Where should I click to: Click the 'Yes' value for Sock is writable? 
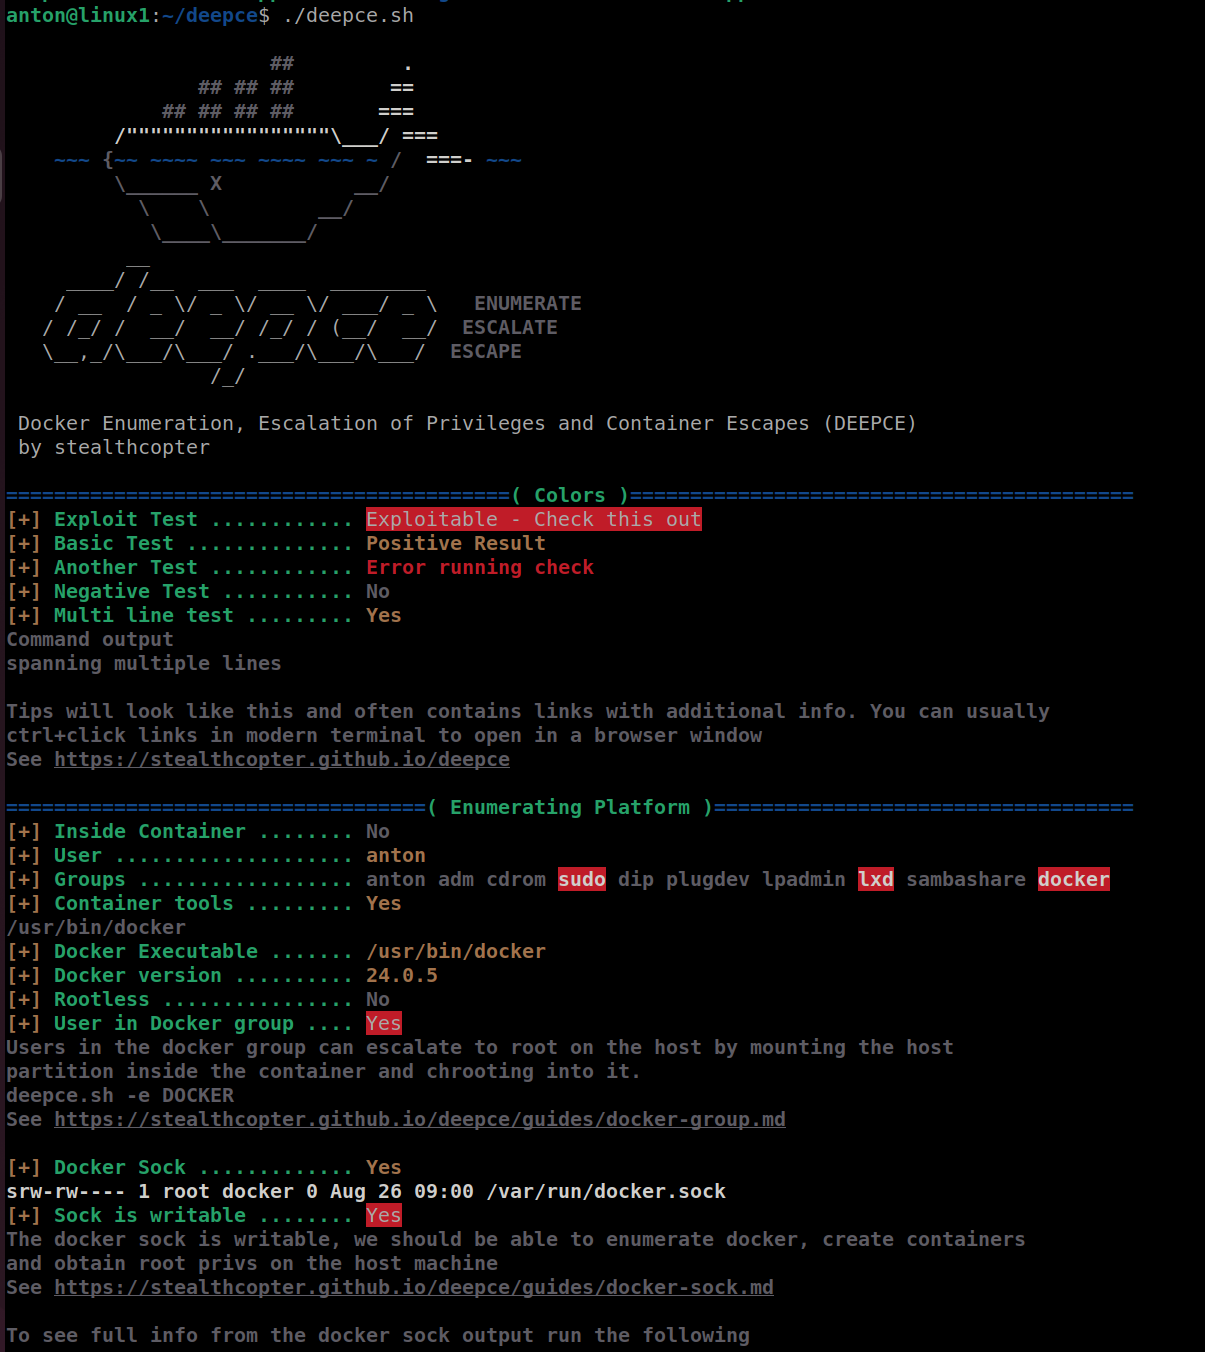(384, 1216)
